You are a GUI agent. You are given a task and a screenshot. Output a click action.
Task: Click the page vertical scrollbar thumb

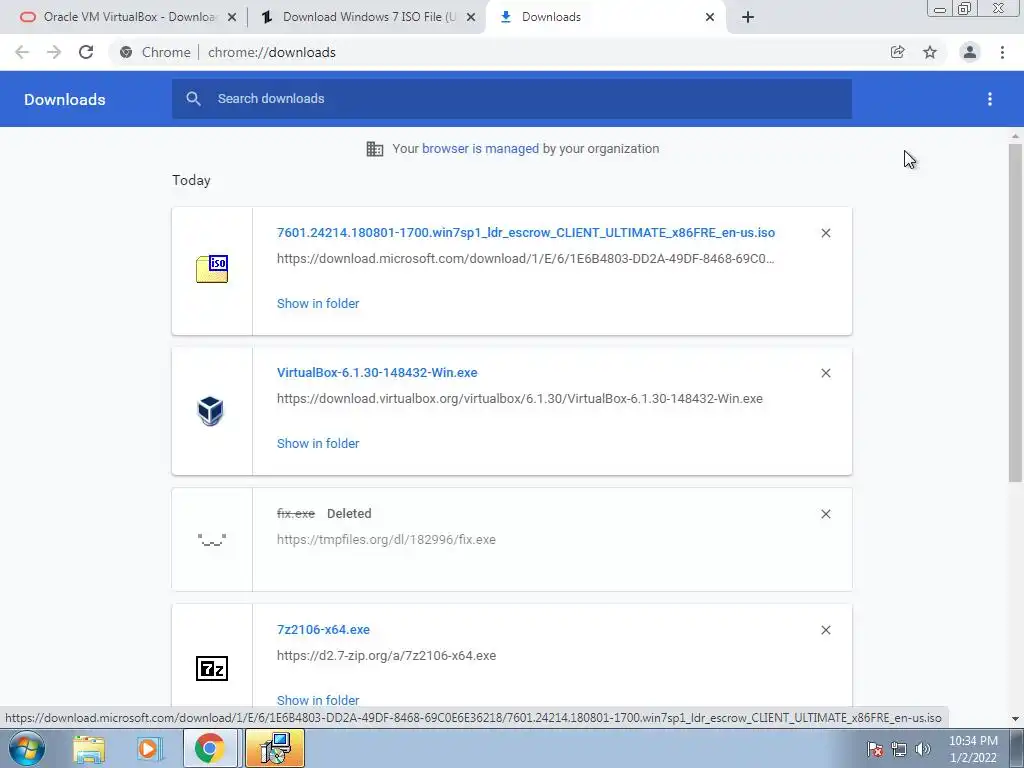tap(1015, 313)
